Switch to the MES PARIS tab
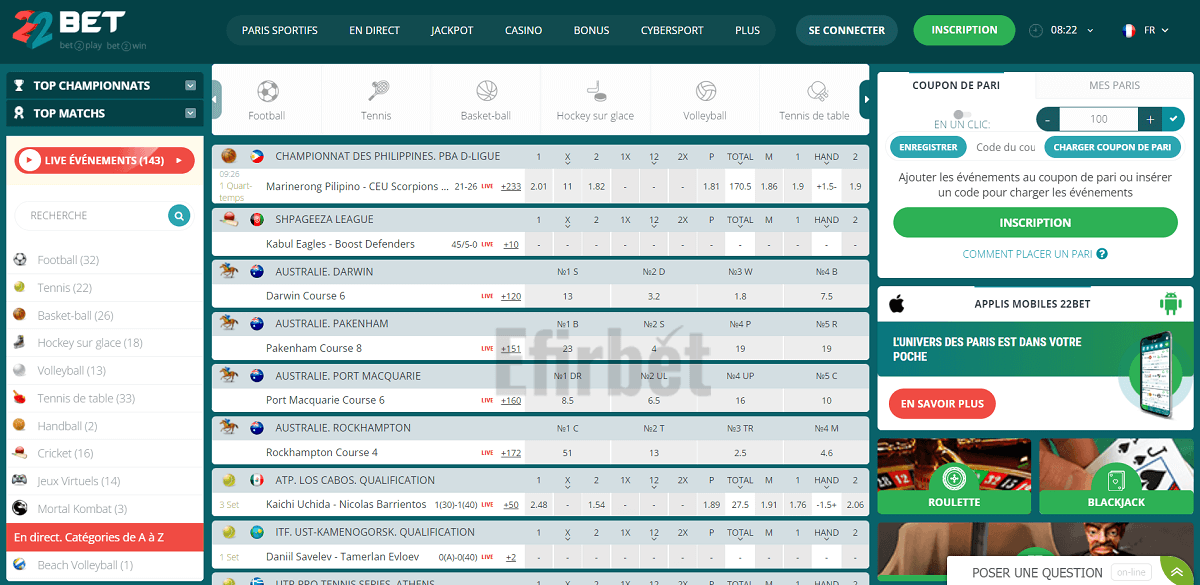 (x=1114, y=86)
